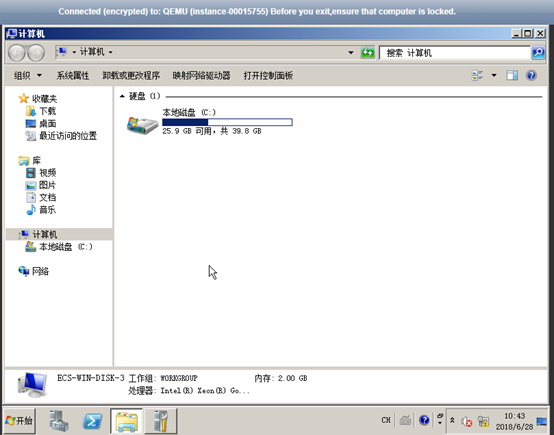This screenshot has width=554, height=435.
Task: Open the help question mark icon in the toolbar
Action: point(531,75)
